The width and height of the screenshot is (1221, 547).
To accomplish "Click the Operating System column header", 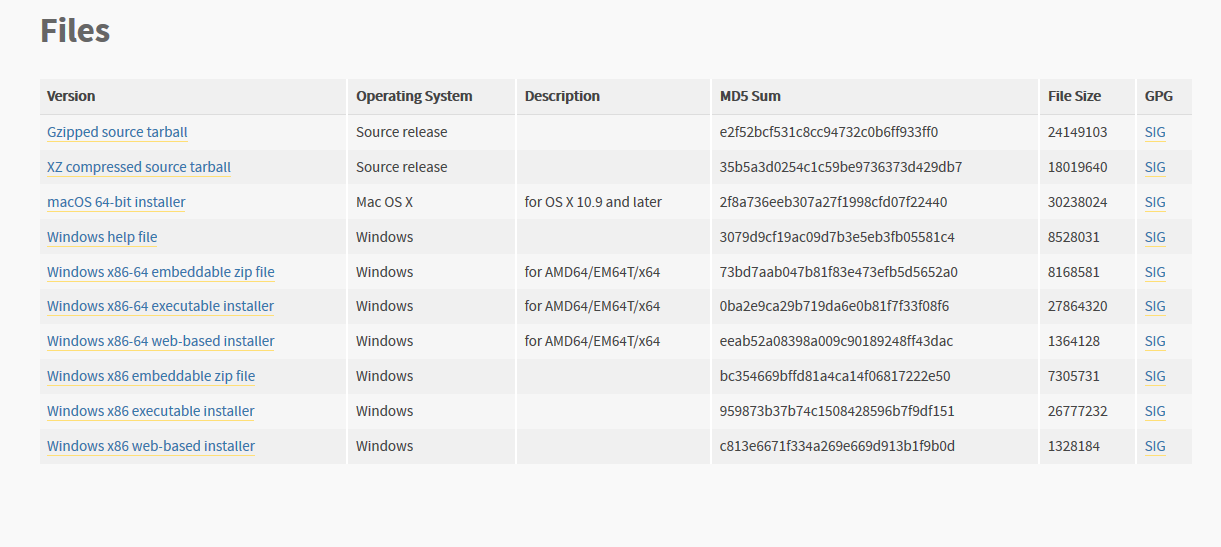I will pyautogui.click(x=414, y=96).
